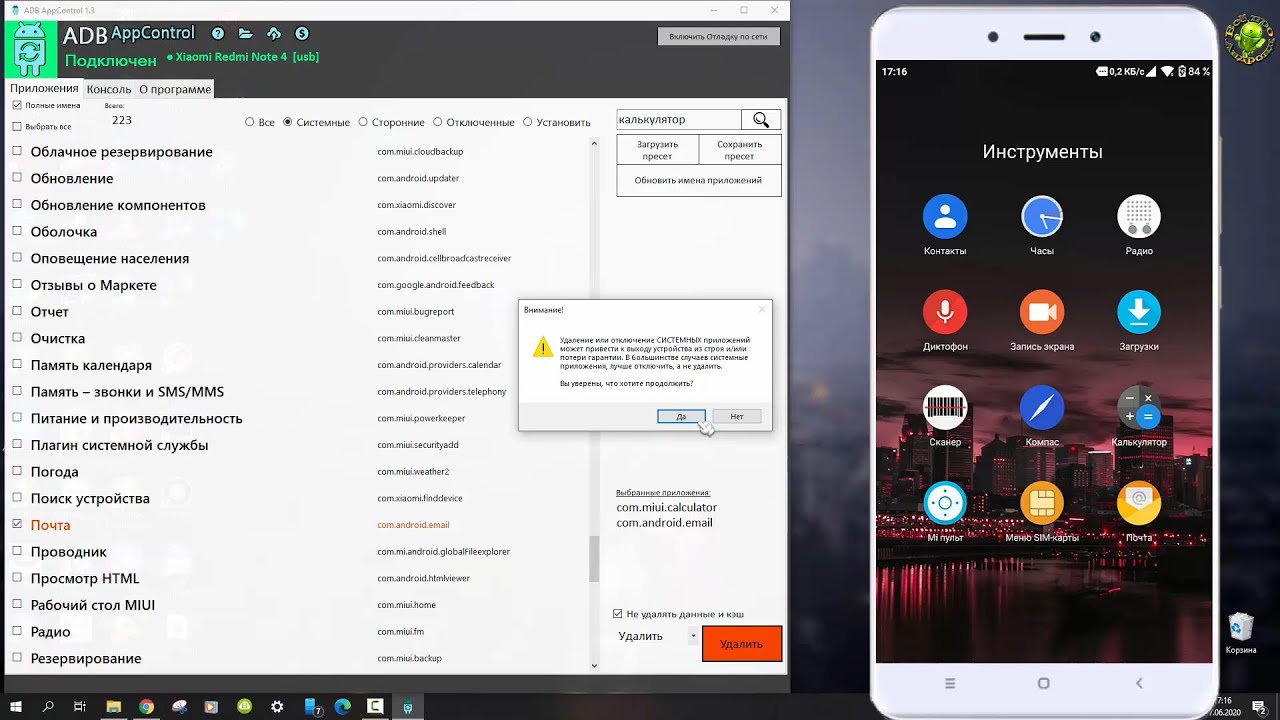Click the Рабочий стол MIUI row label
The image size is (1280, 720).
[x=93, y=605]
